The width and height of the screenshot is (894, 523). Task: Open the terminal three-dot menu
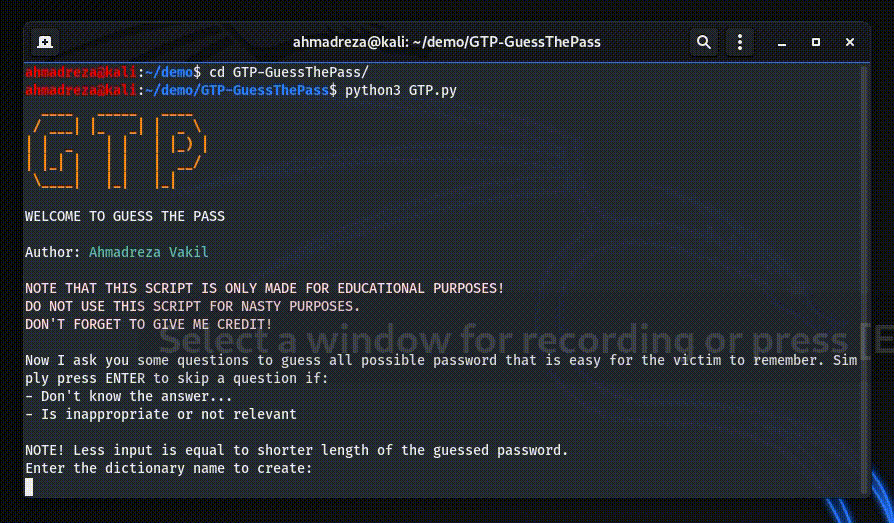pos(739,42)
